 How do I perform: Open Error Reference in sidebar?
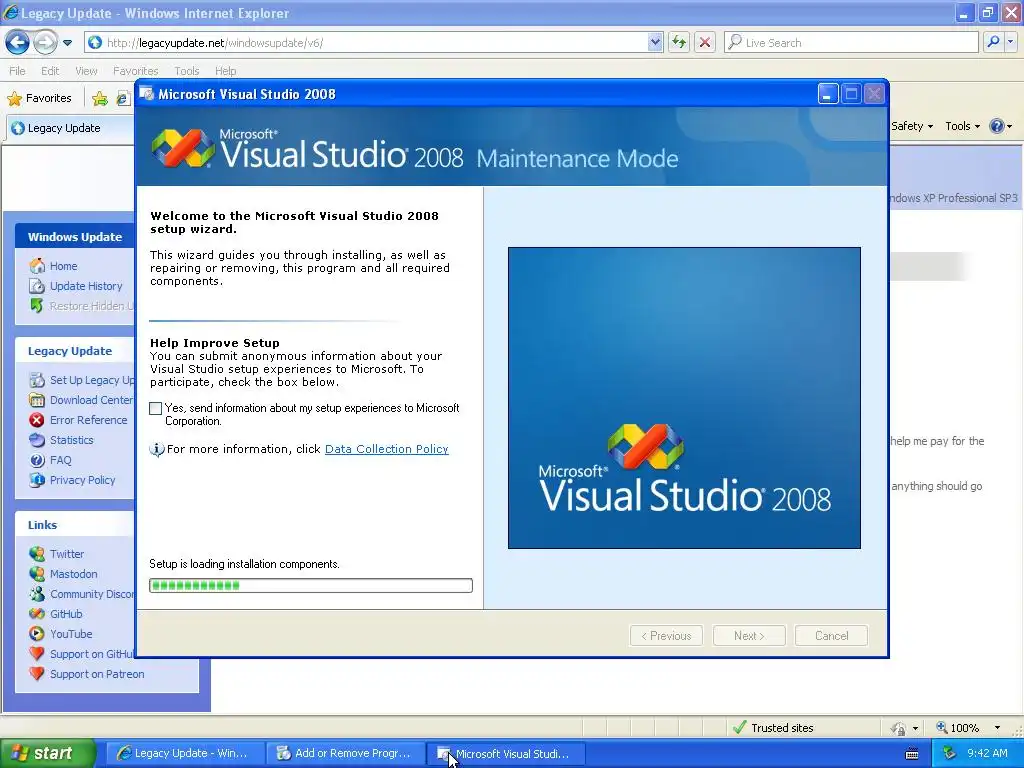point(89,421)
